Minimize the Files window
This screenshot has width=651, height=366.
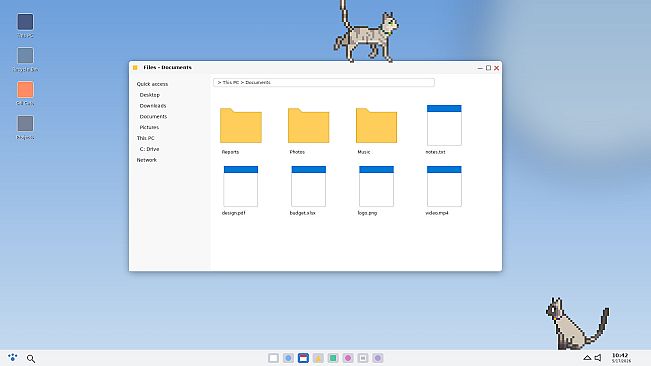click(480, 68)
